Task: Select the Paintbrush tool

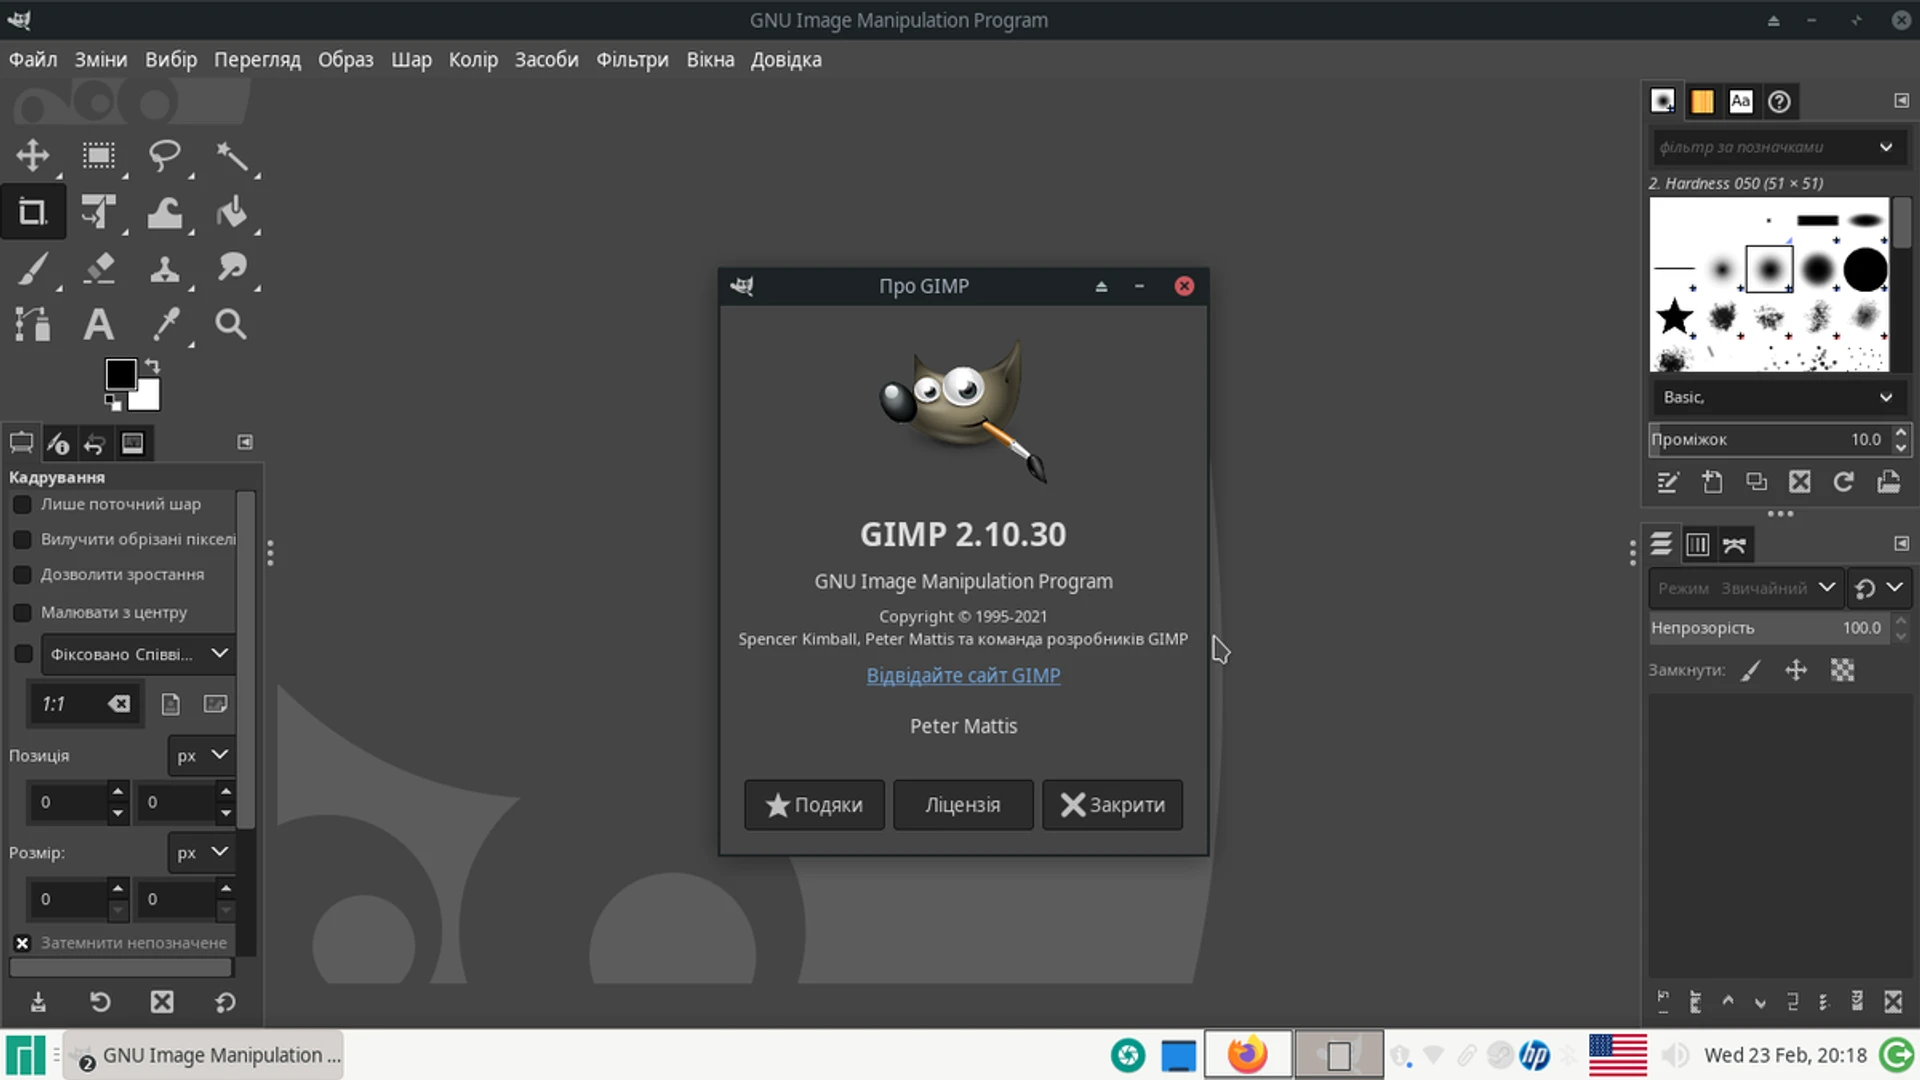Action: point(32,268)
